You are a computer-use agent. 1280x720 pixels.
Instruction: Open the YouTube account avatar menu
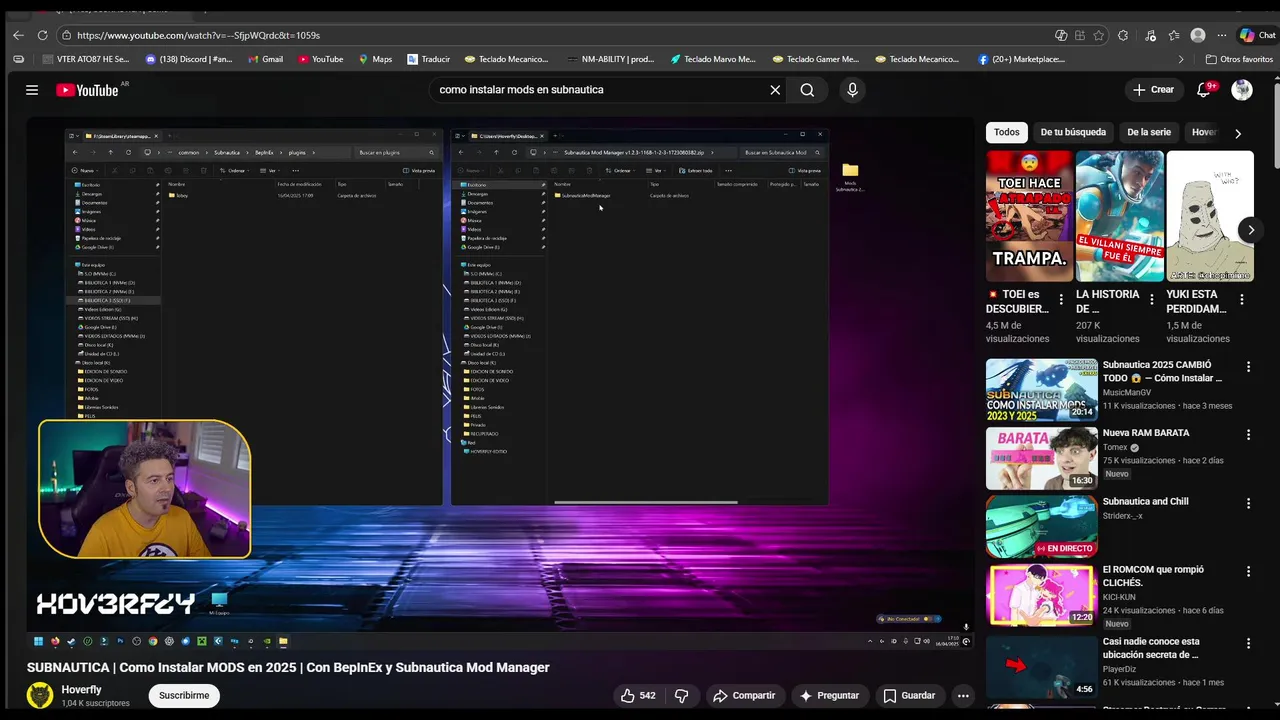point(1242,90)
